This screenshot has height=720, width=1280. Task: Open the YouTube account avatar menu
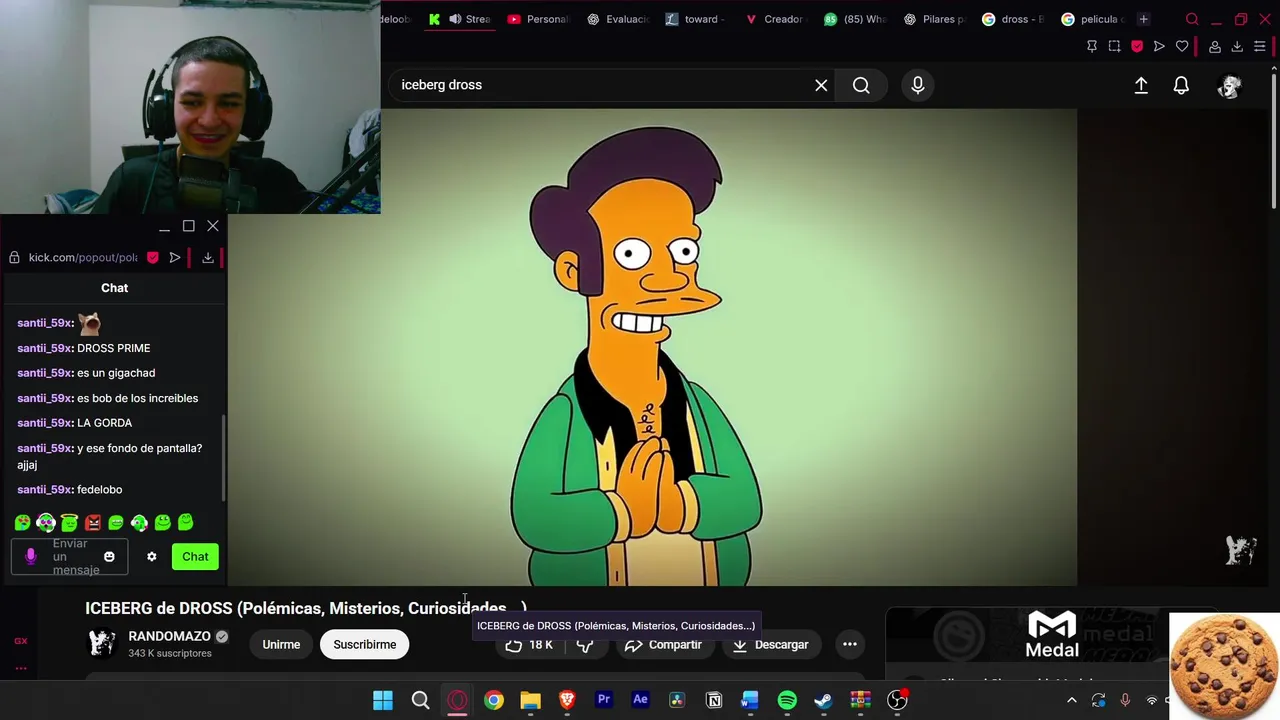click(x=1230, y=86)
